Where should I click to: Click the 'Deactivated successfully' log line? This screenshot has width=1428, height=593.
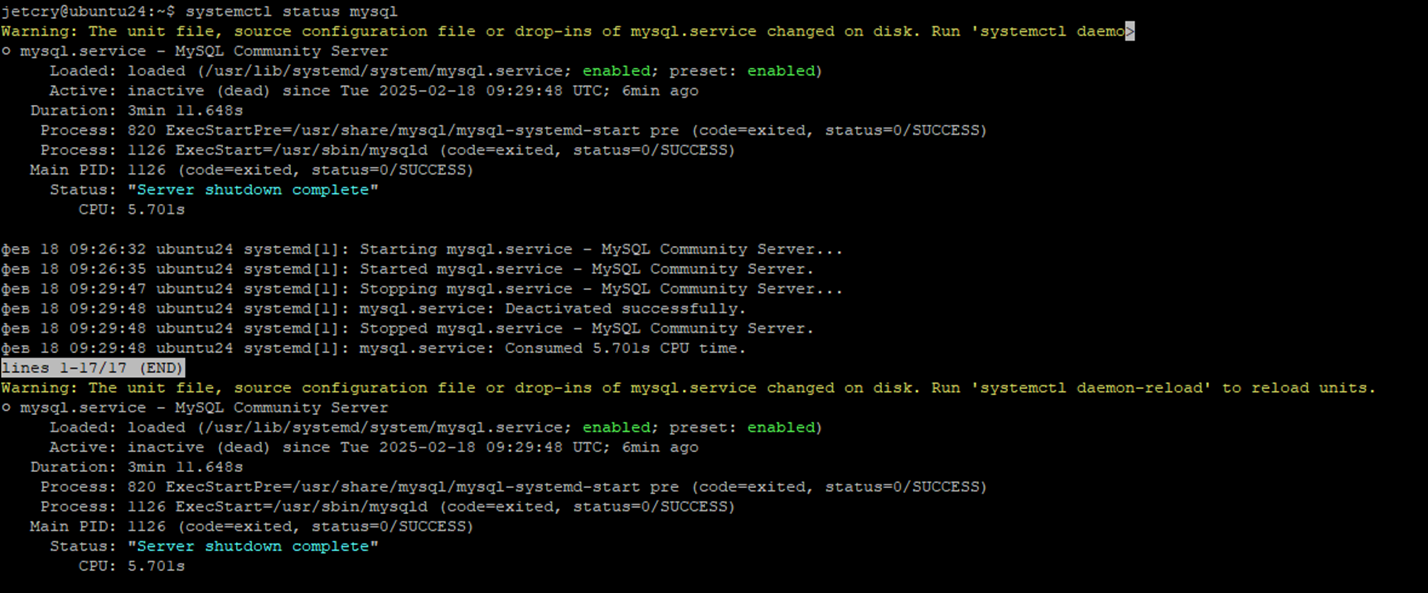pyautogui.click(x=374, y=309)
